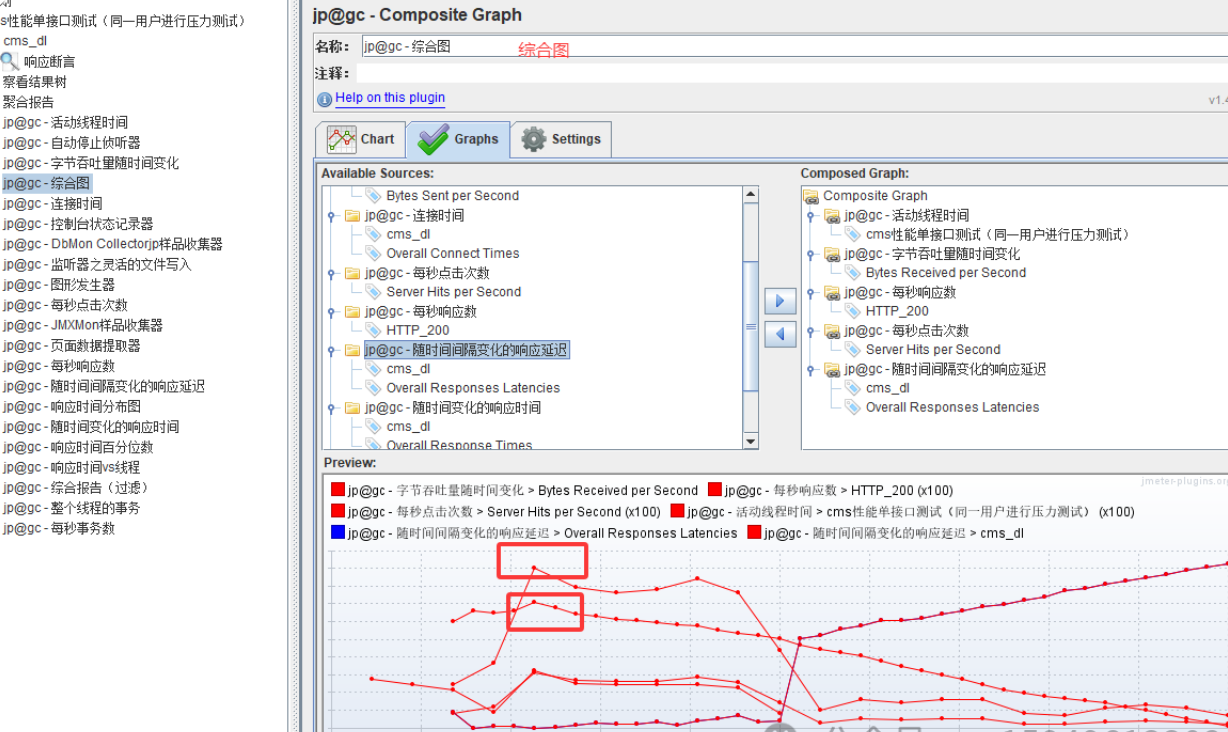Click the 注释 comment input field
This screenshot has height=732, width=1228.
[x=792, y=73]
